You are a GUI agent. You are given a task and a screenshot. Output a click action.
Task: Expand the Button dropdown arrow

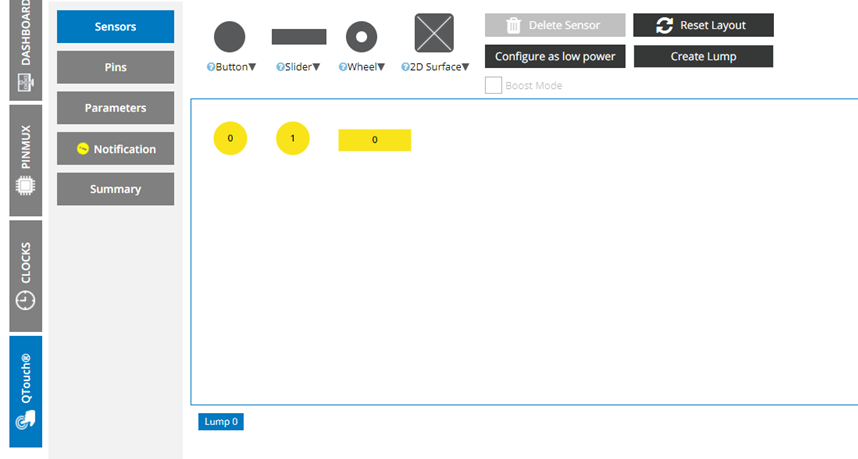253,67
